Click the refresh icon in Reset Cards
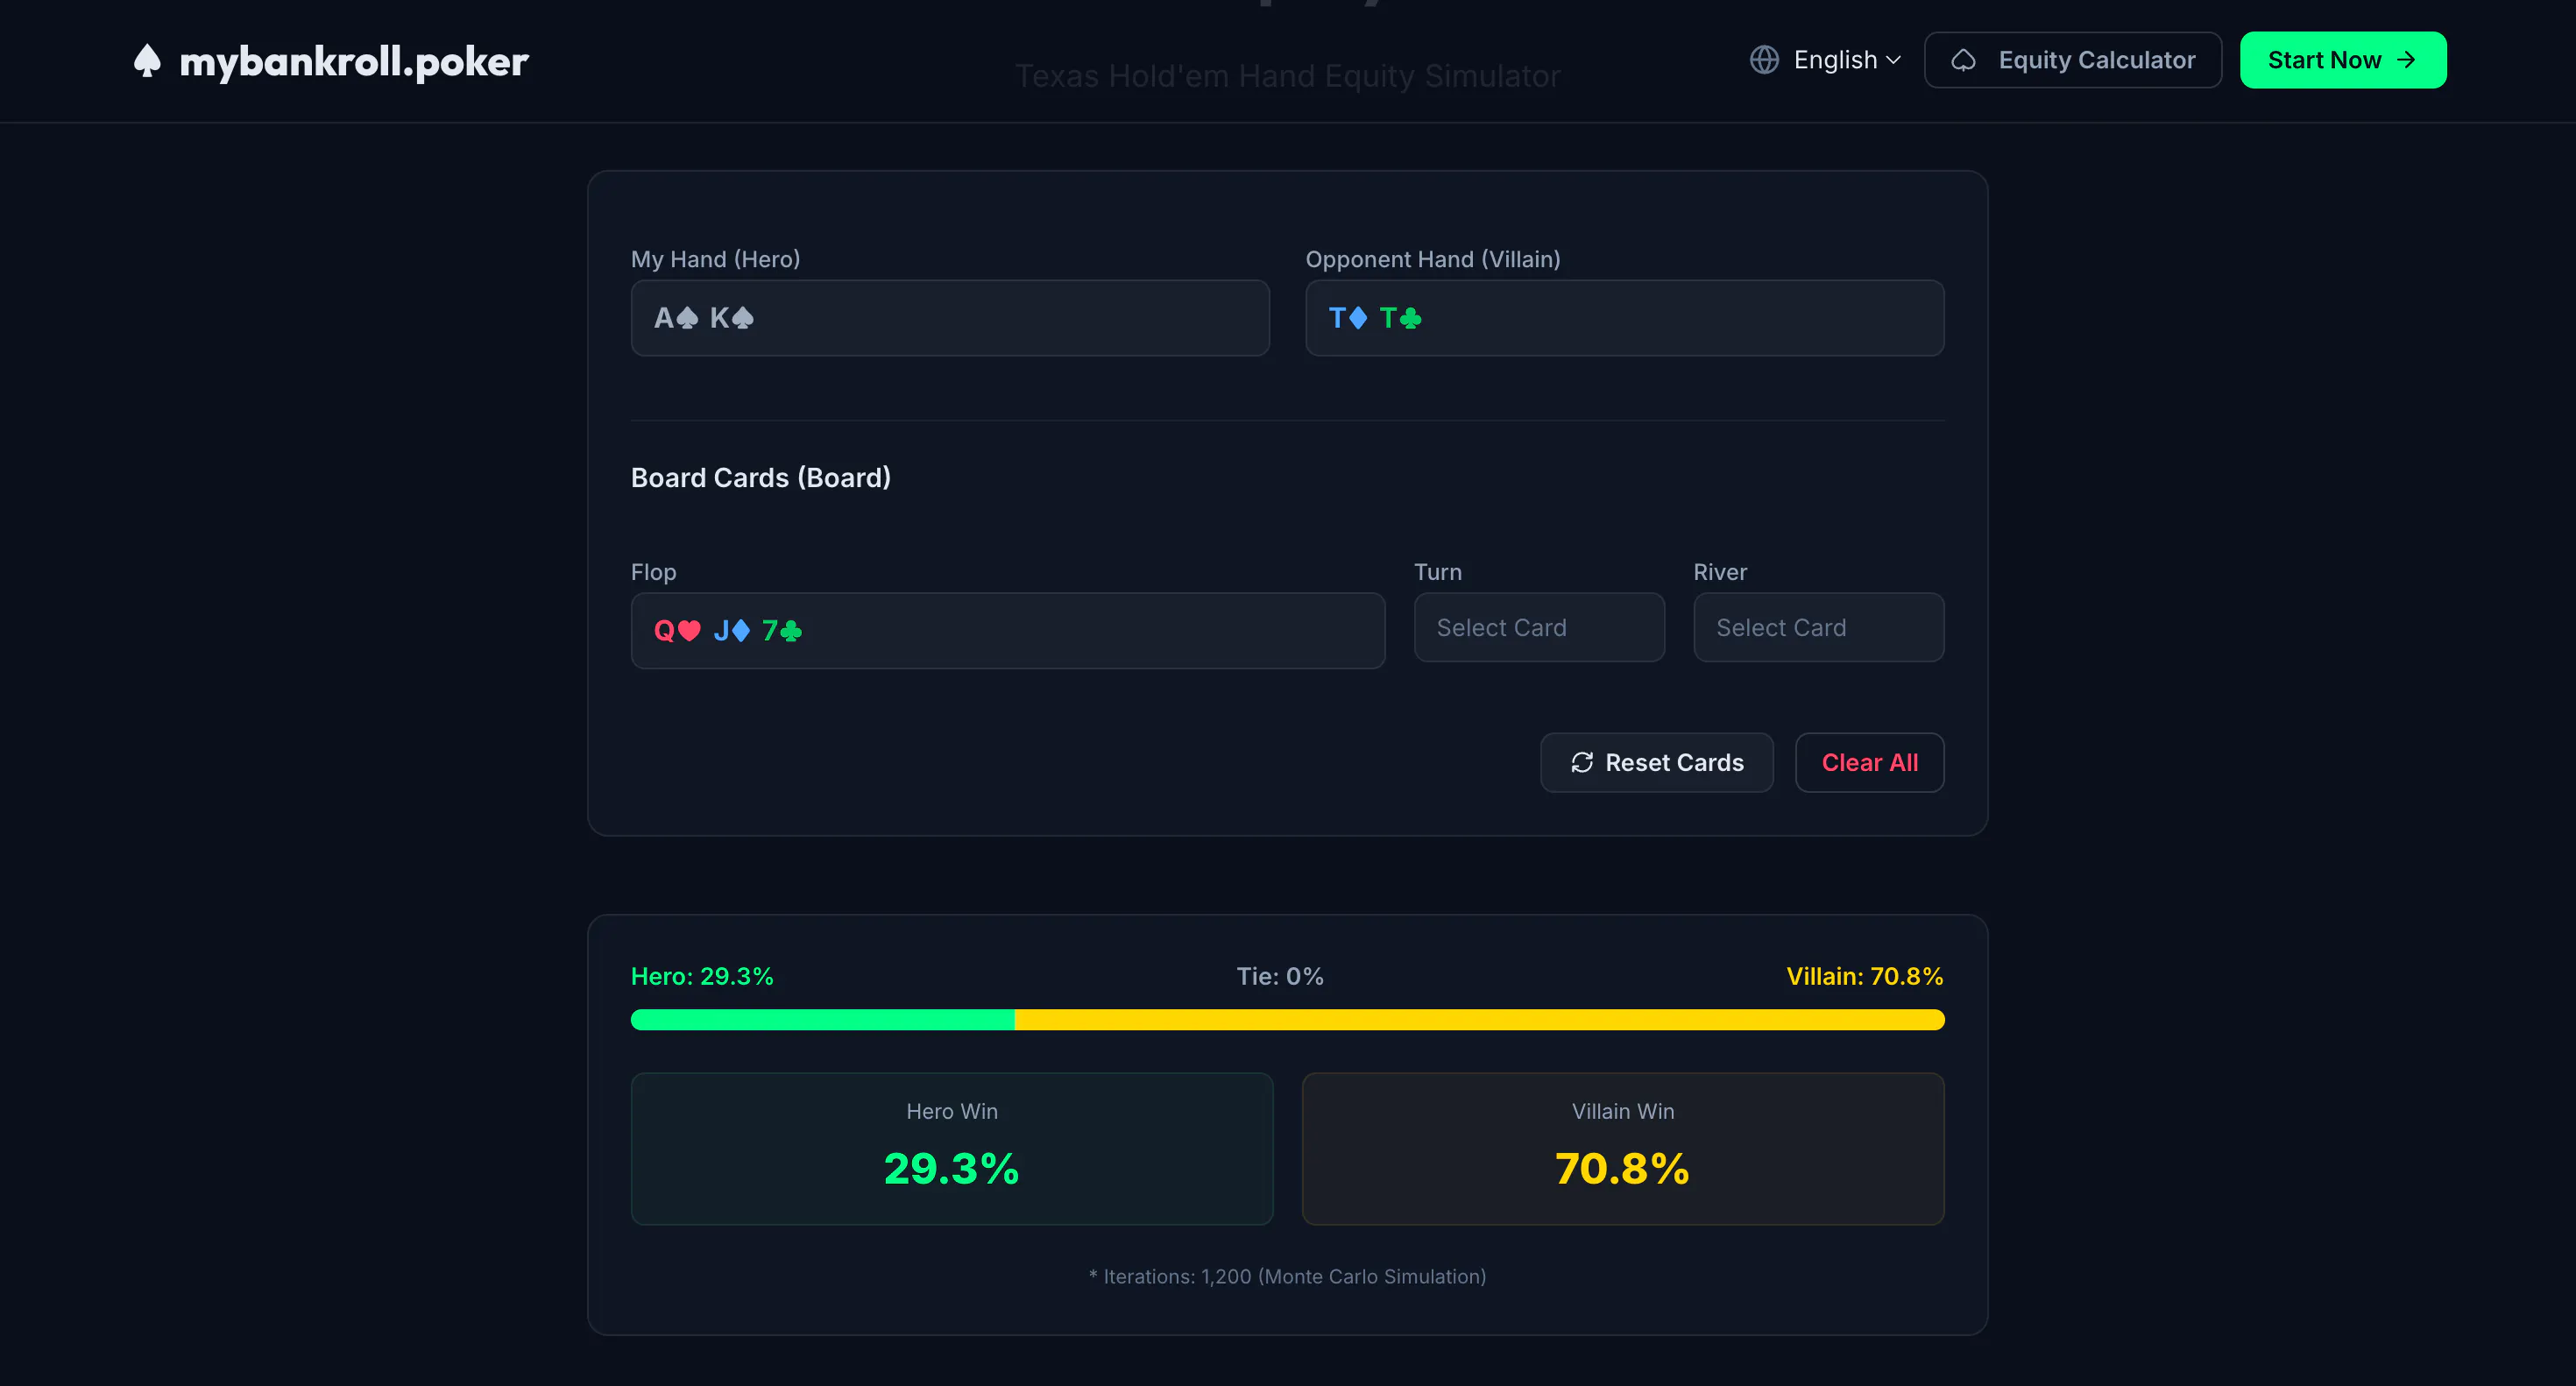The width and height of the screenshot is (2576, 1386). point(1582,763)
